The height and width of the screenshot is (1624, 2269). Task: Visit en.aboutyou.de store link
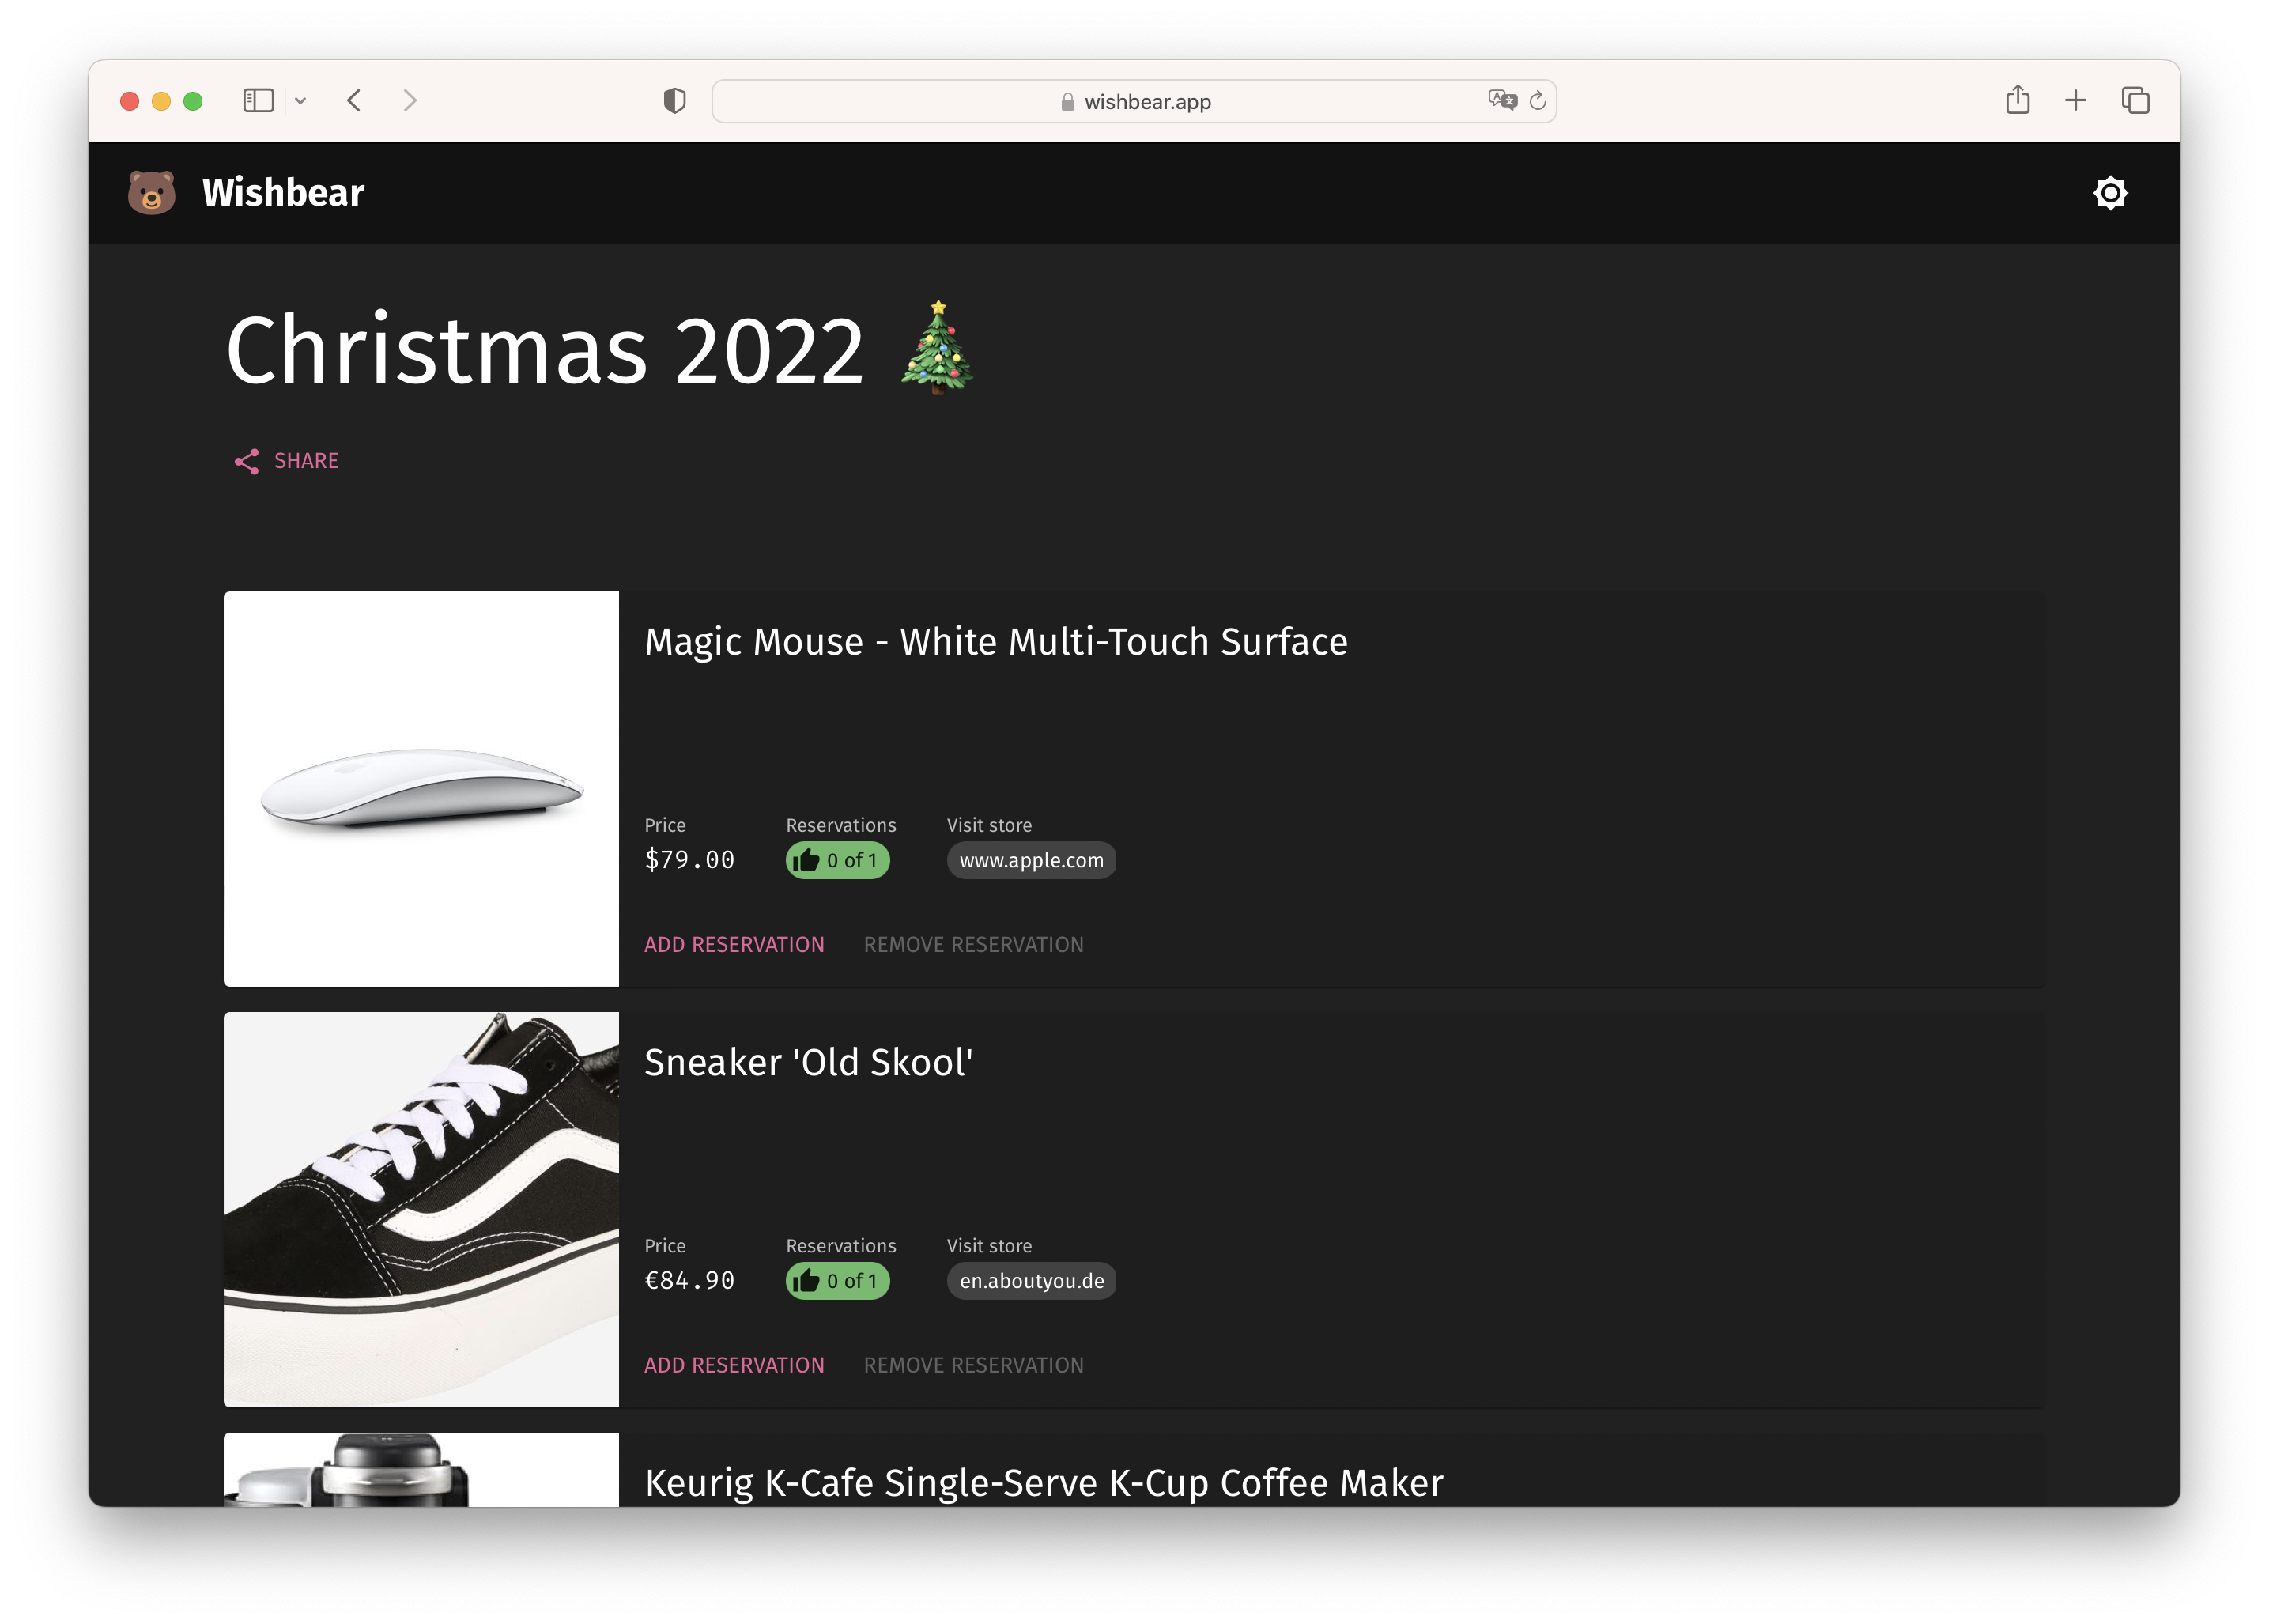(x=1031, y=1281)
